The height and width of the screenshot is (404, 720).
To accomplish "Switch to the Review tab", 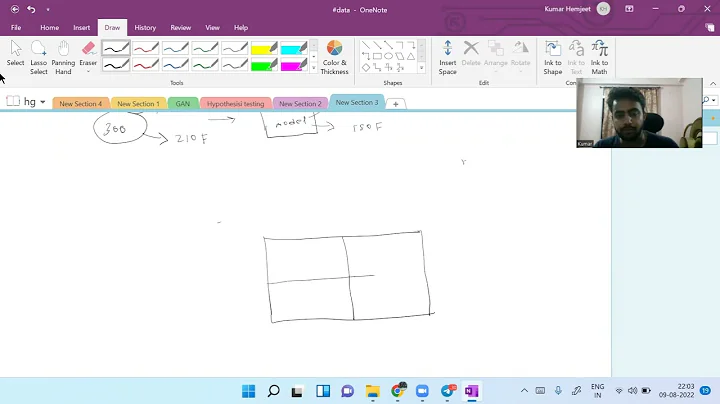I will pos(180,28).
